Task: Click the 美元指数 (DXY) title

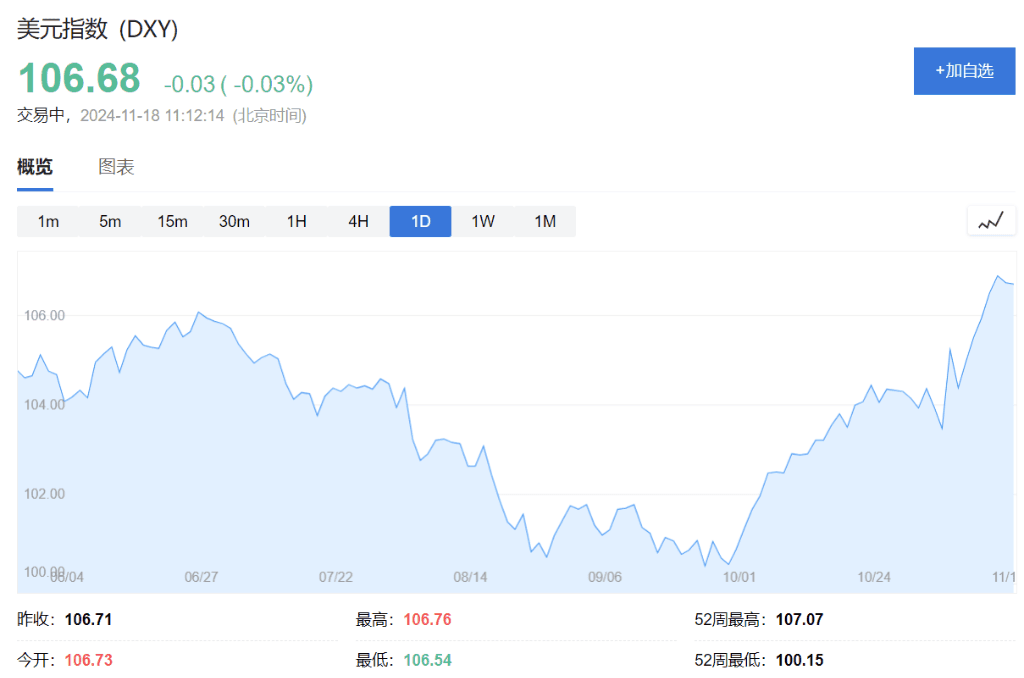Action: [98, 29]
